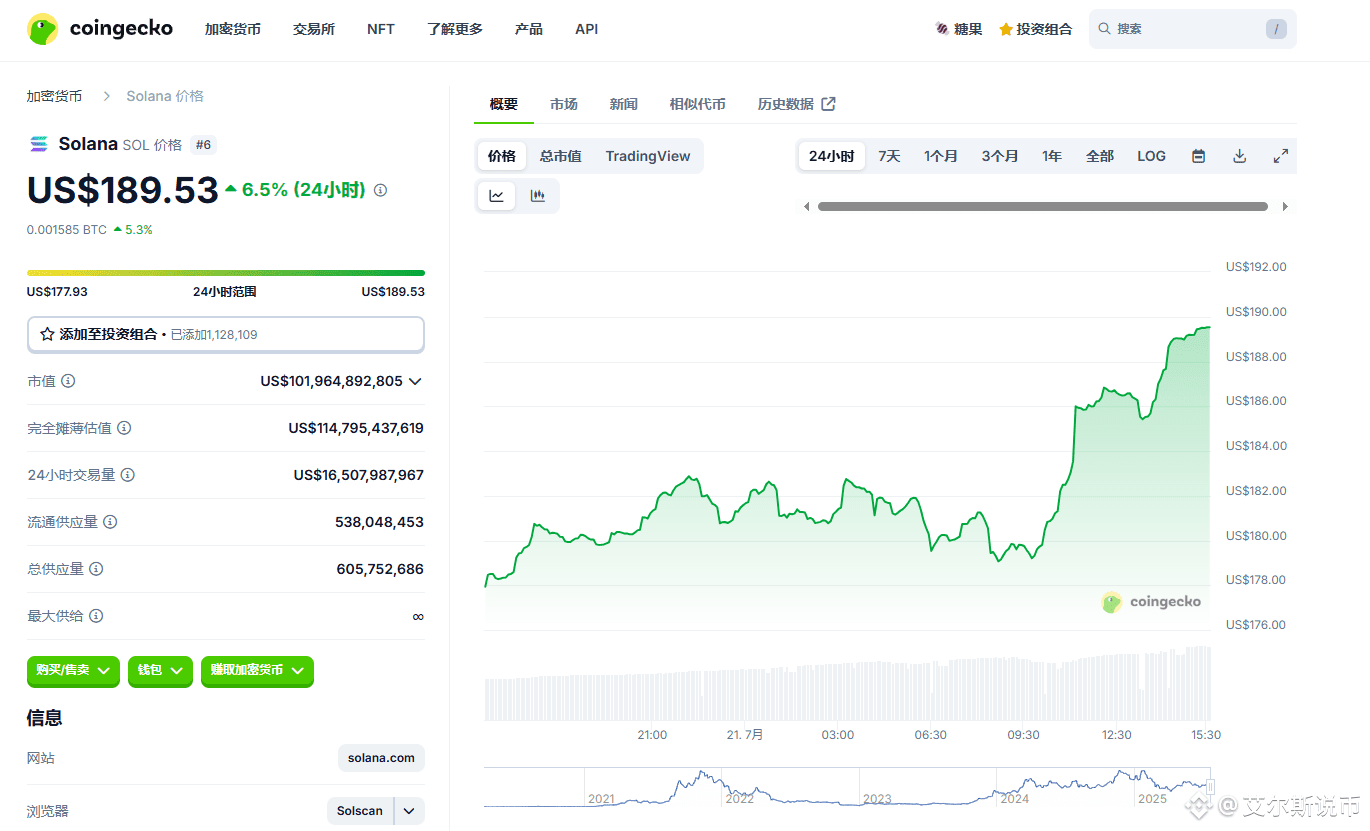This screenshot has height=831, width=1370.
Task: Open the 历史数据 external link tab
Action: (x=796, y=104)
